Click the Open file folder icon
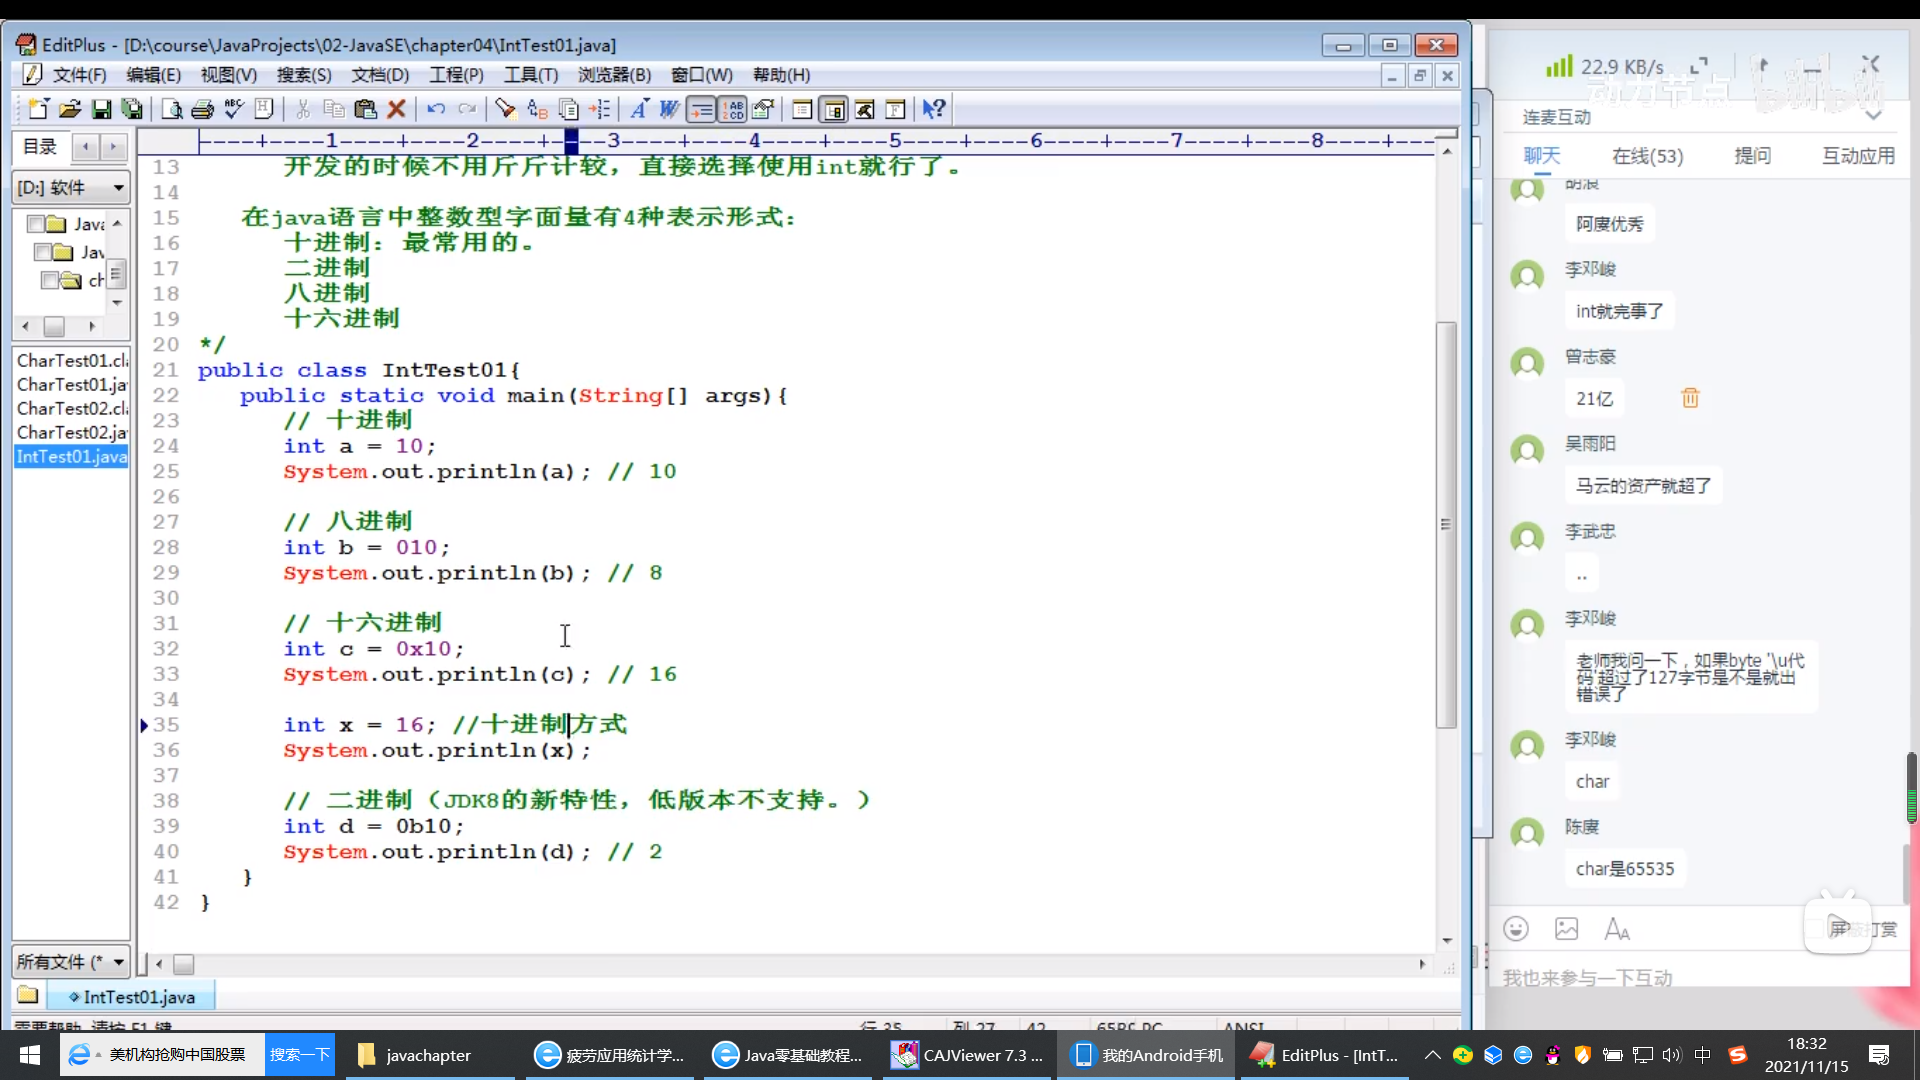The height and width of the screenshot is (1080, 1920). pyautogui.click(x=69, y=109)
